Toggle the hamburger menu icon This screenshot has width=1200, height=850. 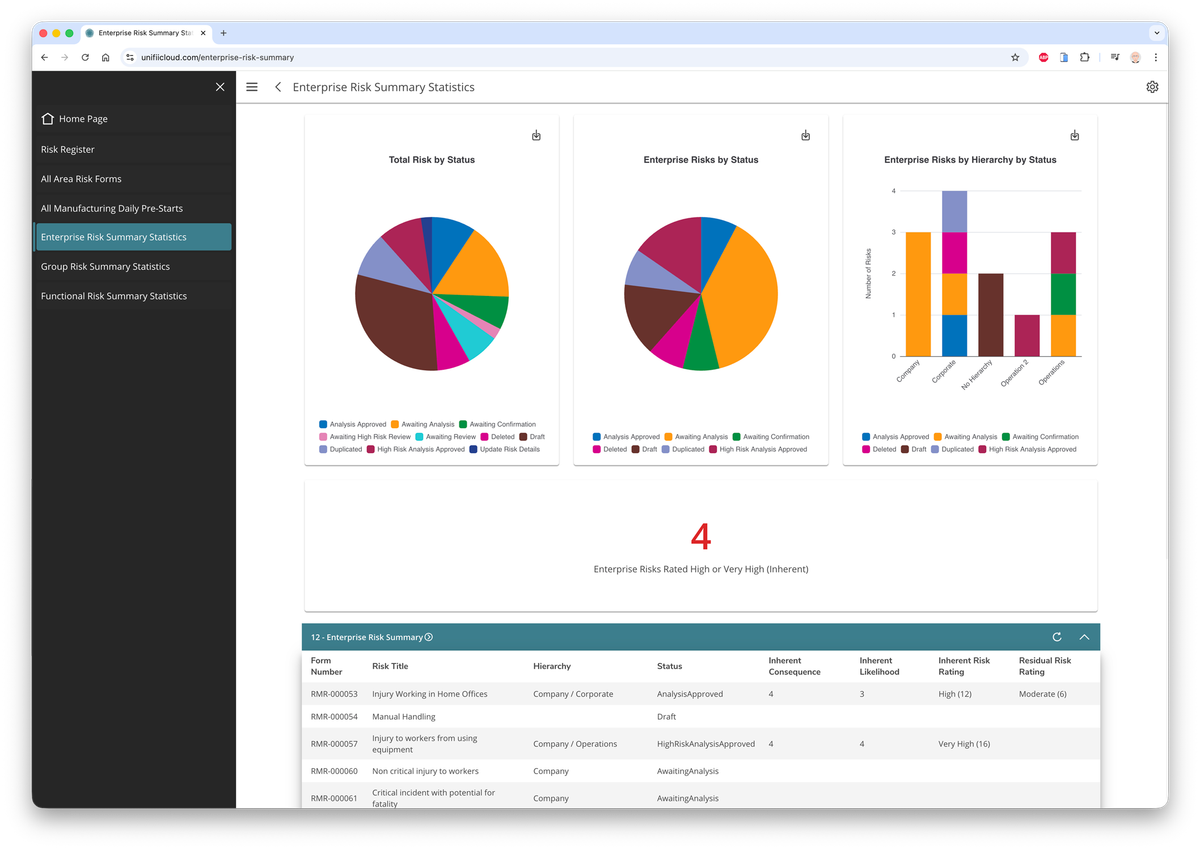pos(252,87)
